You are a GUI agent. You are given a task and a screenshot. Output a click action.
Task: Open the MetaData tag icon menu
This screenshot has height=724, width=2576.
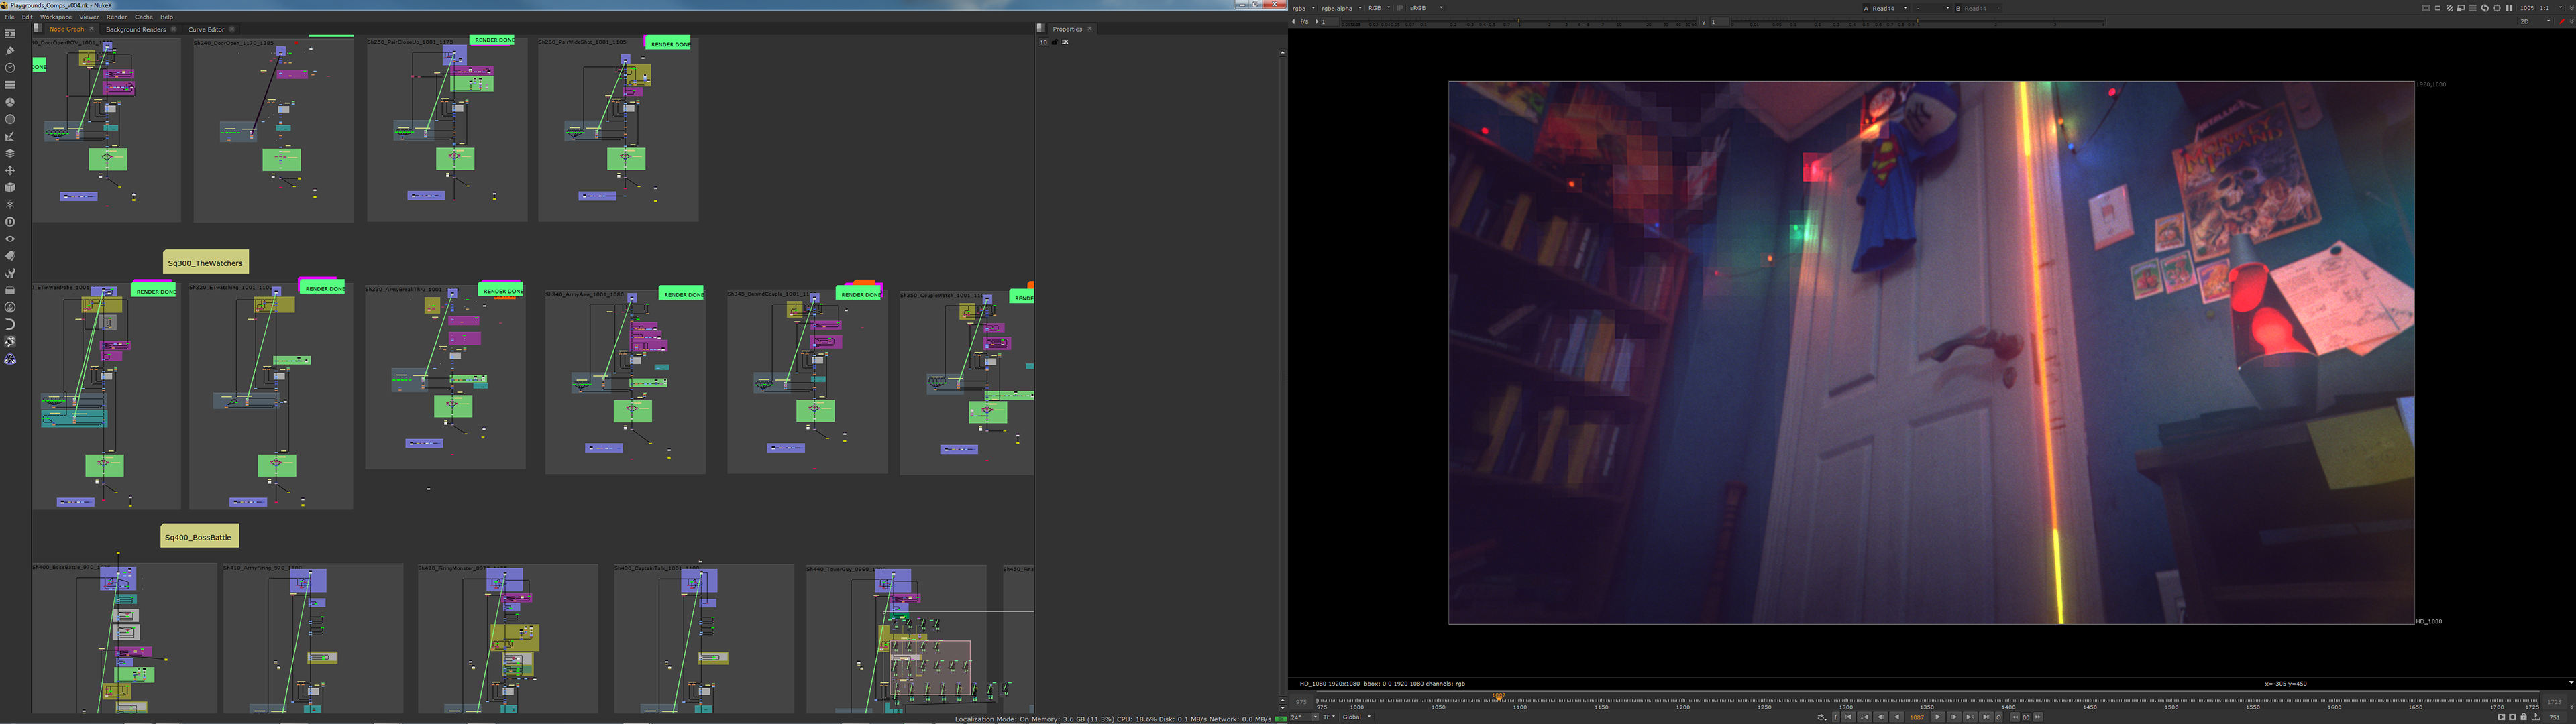click(10, 255)
